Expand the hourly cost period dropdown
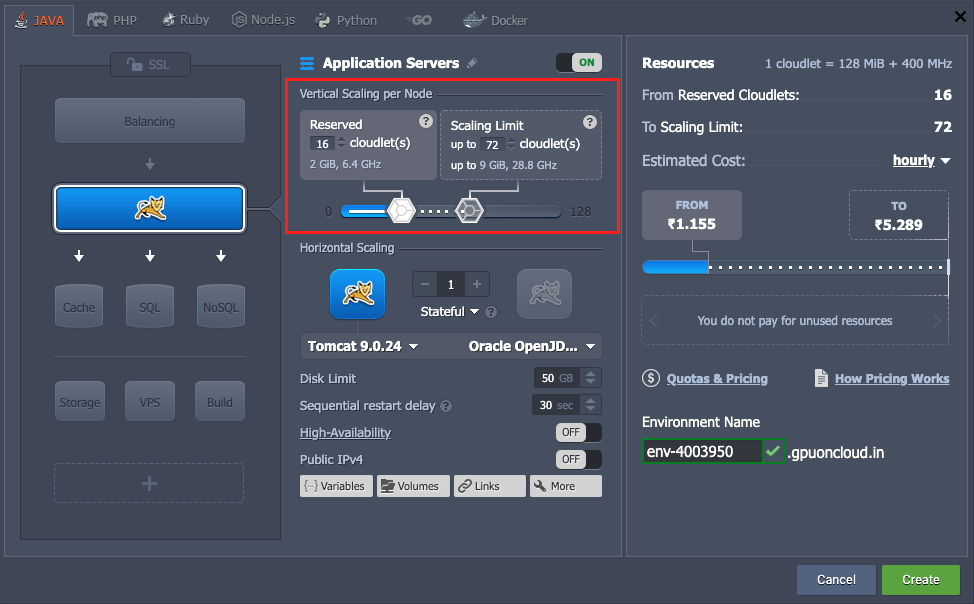Viewport: 974px width, 604px height. click(921, 160)
